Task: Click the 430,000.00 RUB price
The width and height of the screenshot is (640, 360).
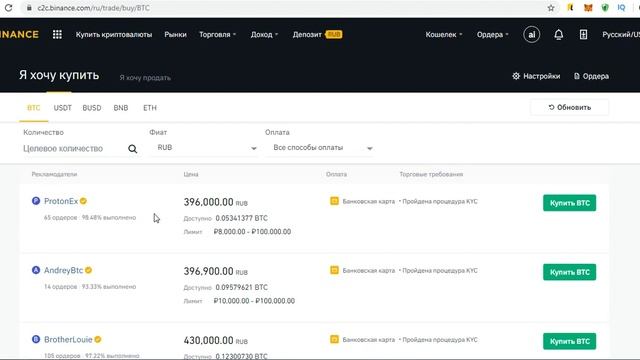Action: (216, 340)
